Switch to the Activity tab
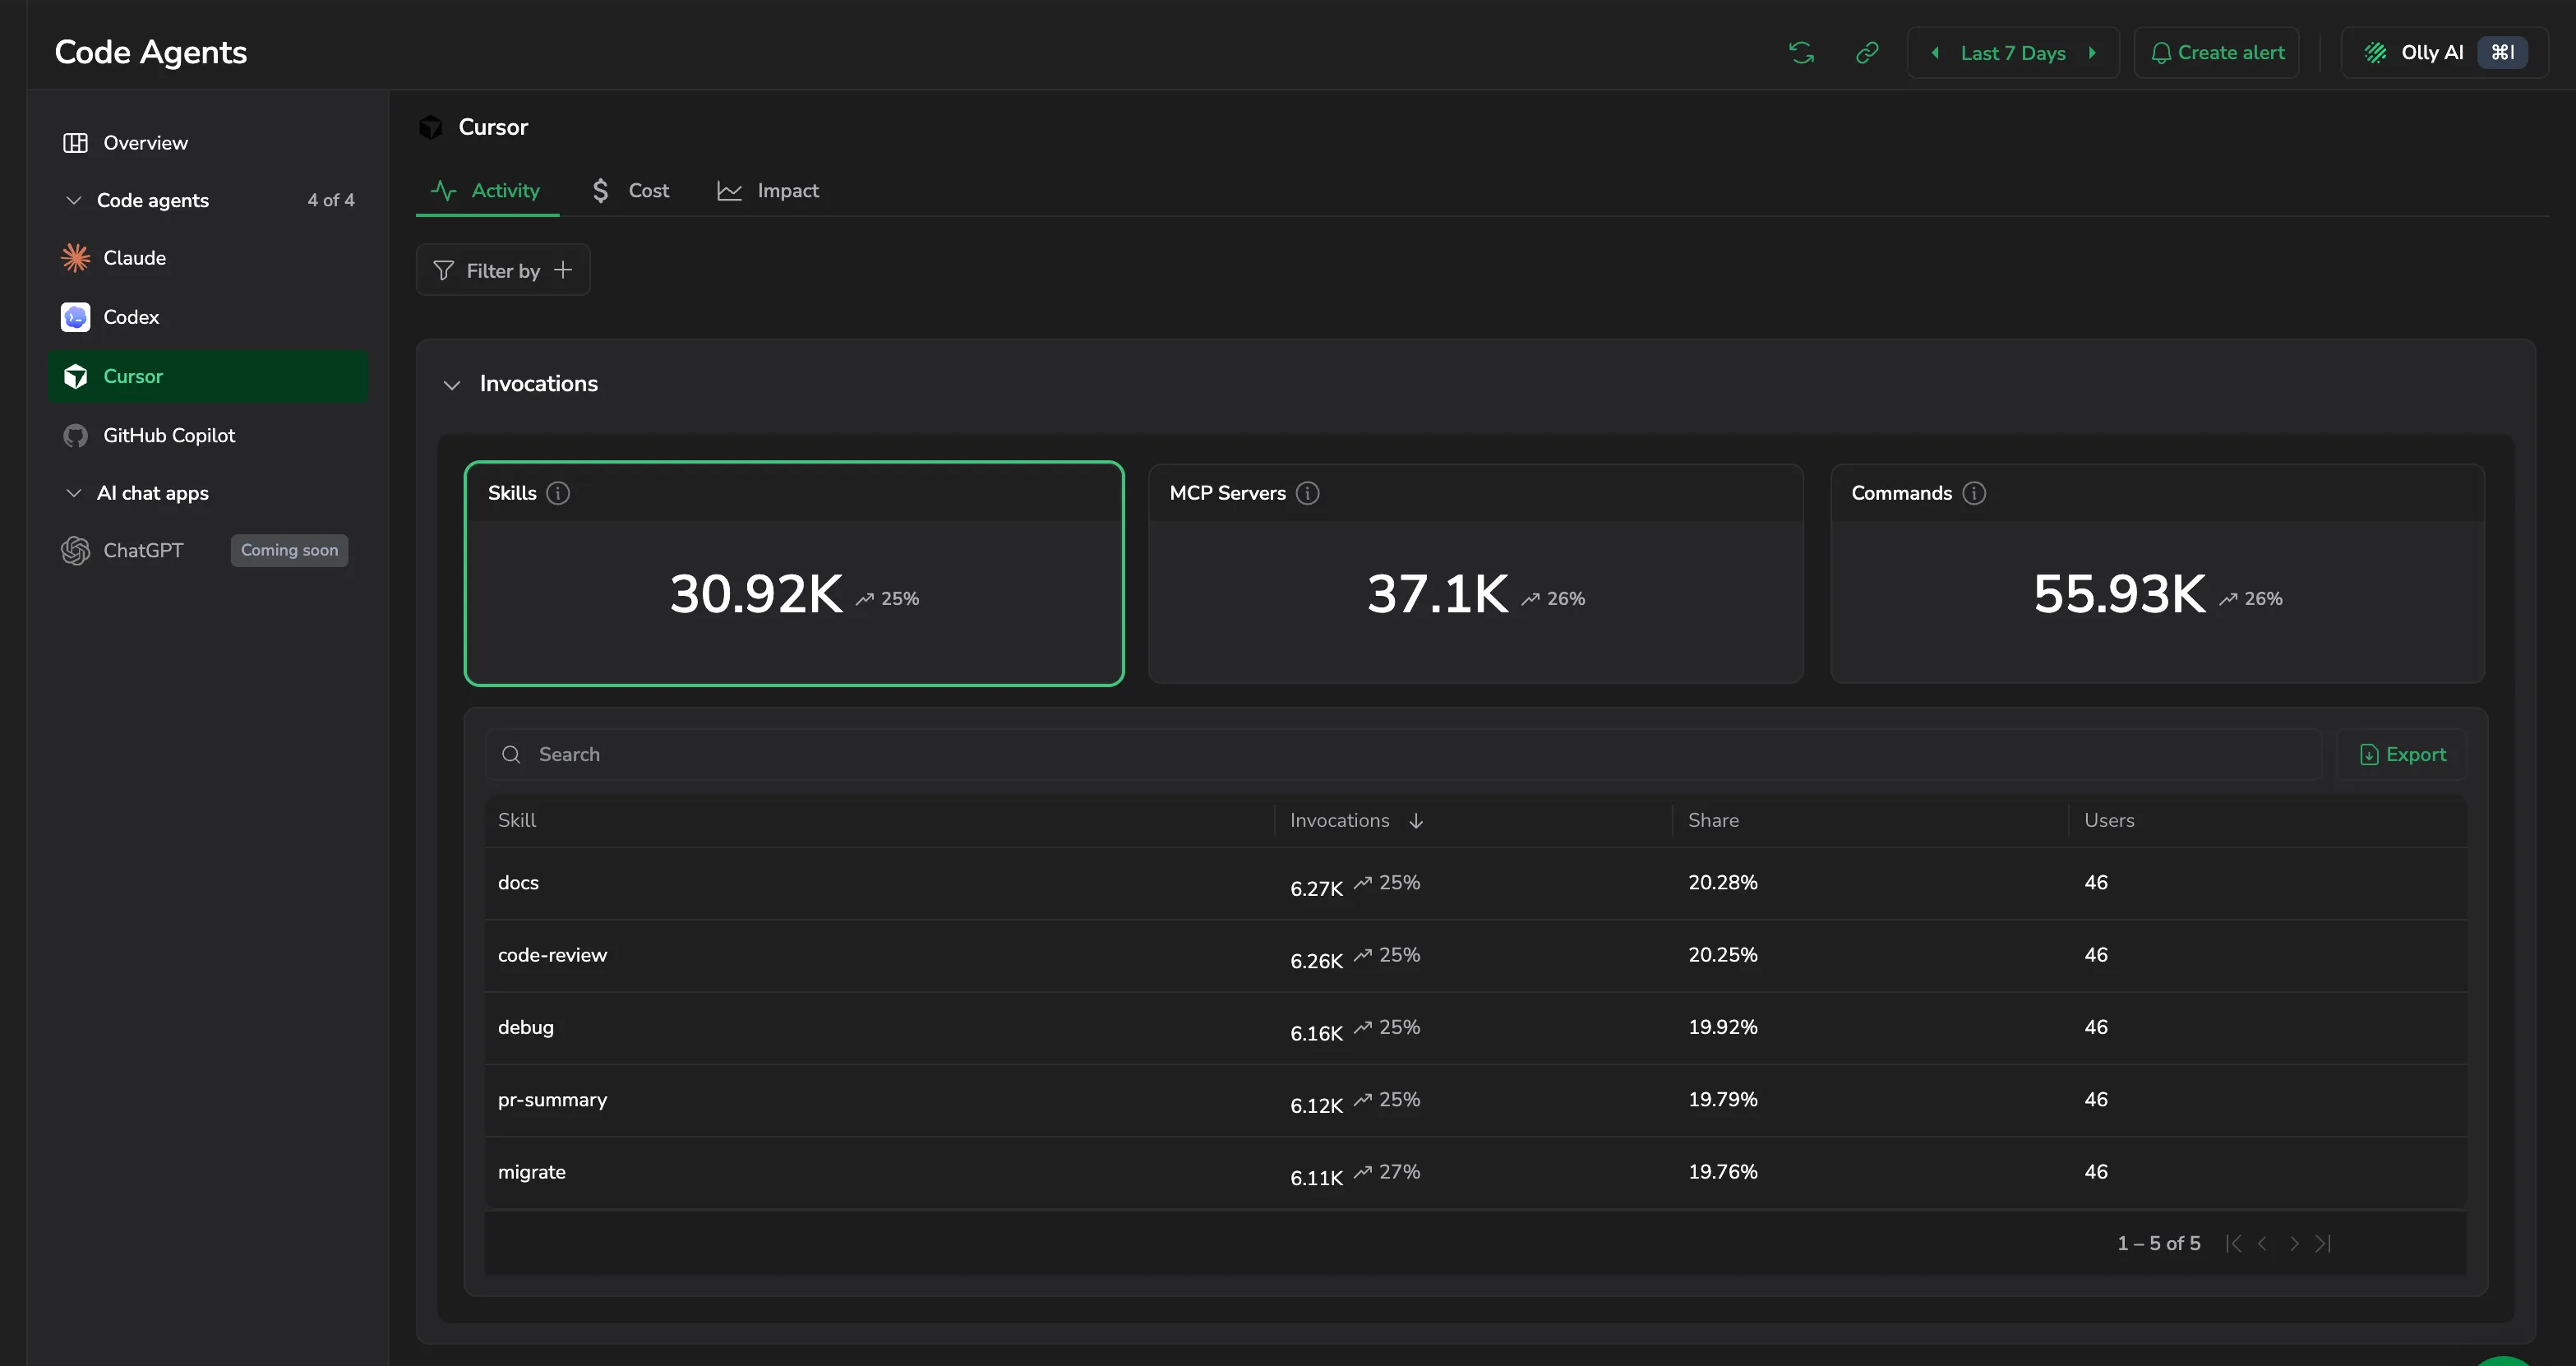The height and width of the screenshot is (1366, 2576). (x=487, y=191)
